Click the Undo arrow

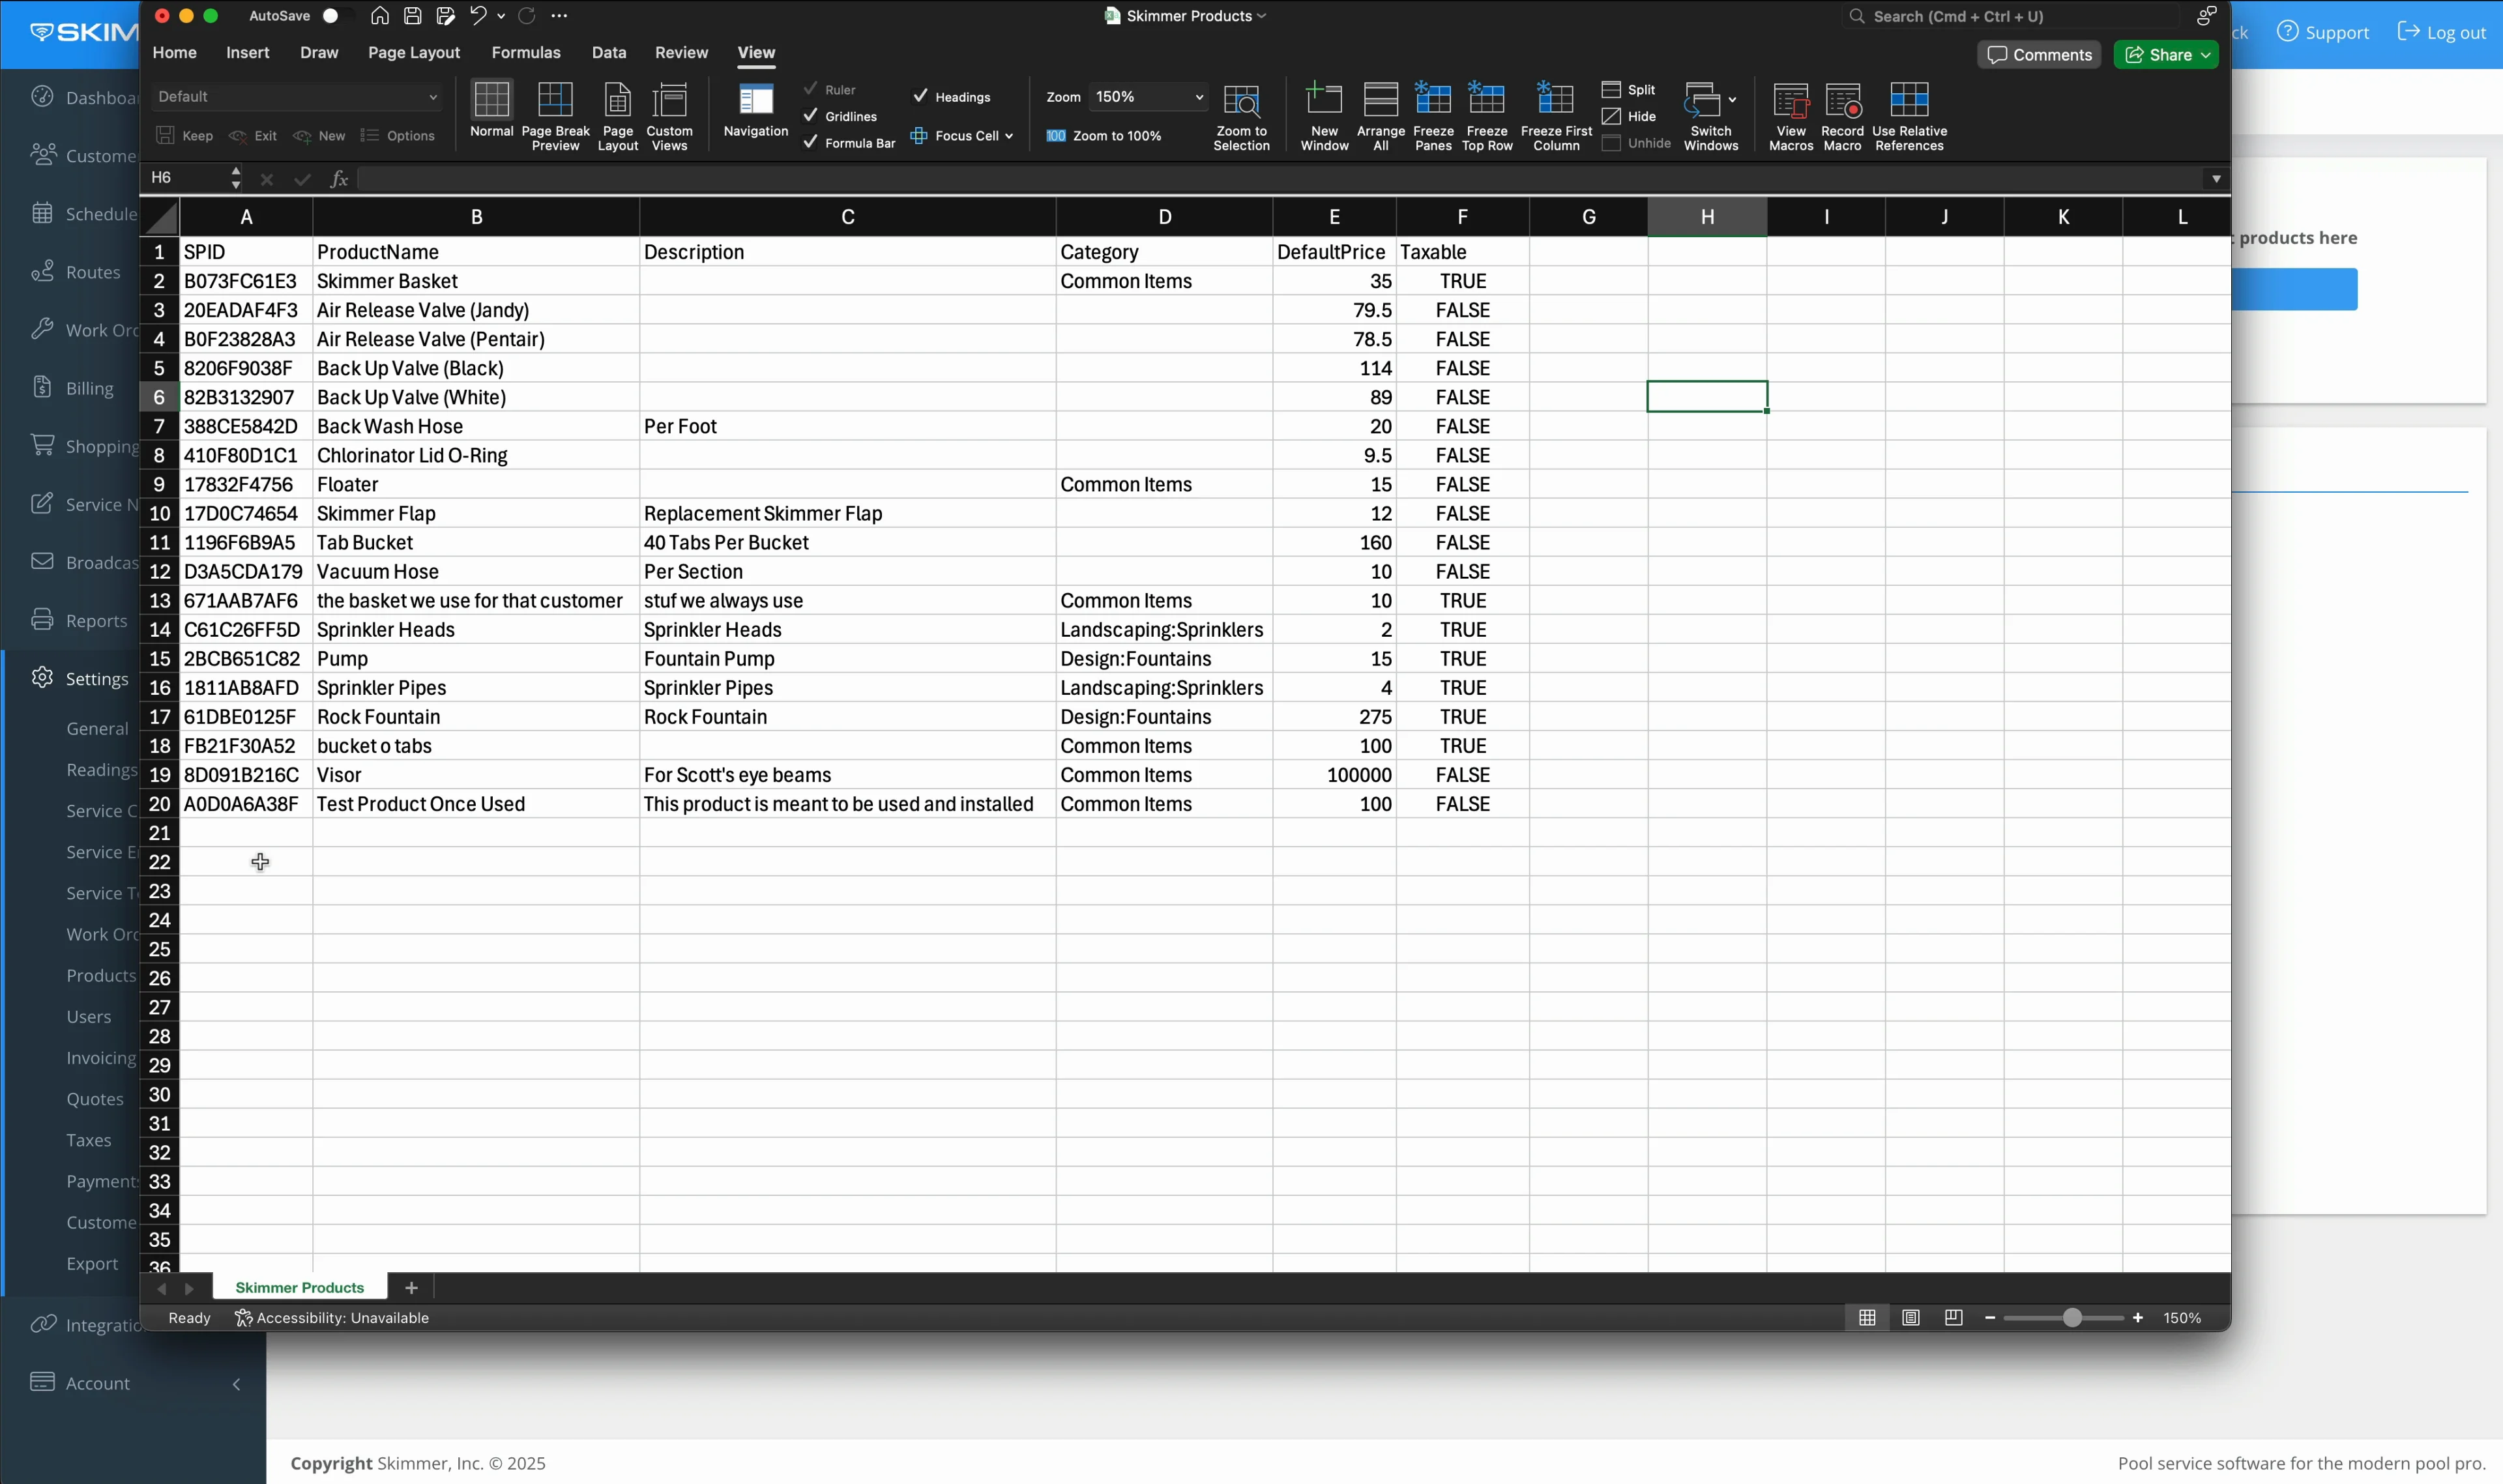pyautogui.click(x=478, y=16)
